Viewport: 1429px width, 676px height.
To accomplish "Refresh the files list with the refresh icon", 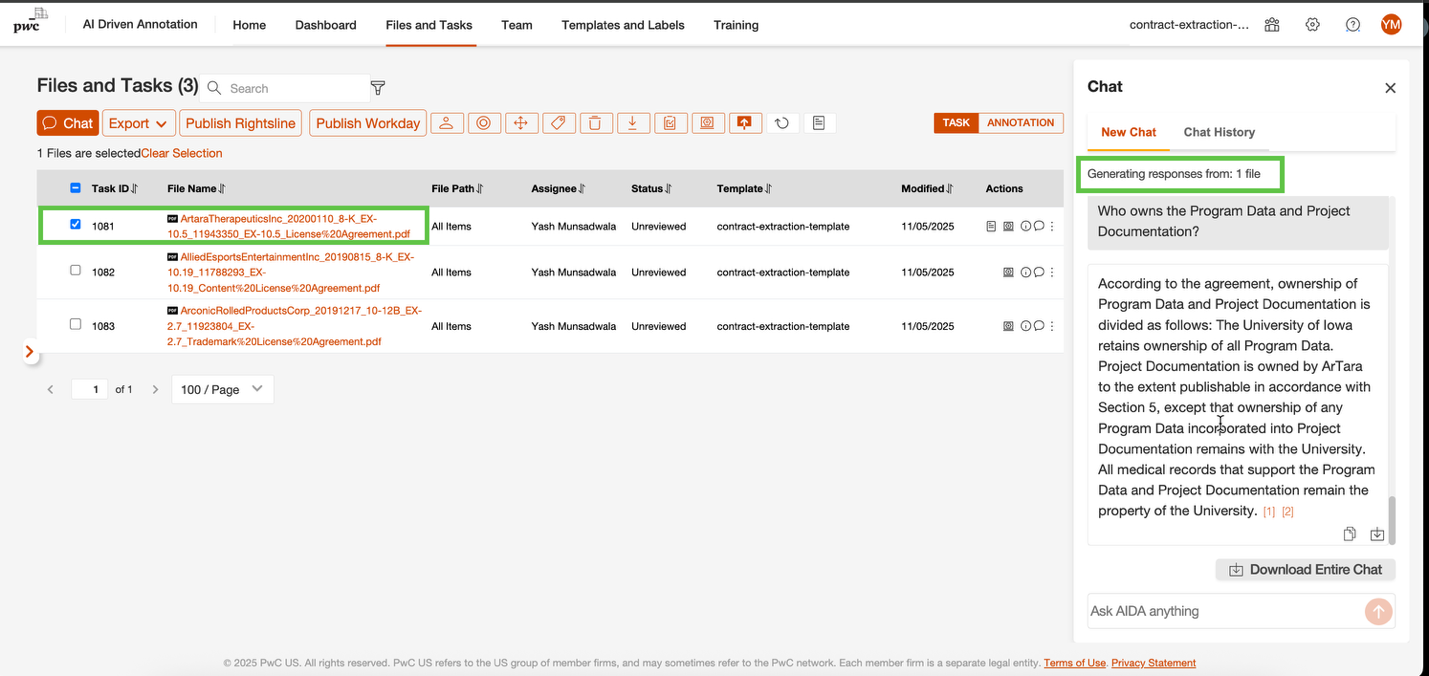I will pos(783,122).
